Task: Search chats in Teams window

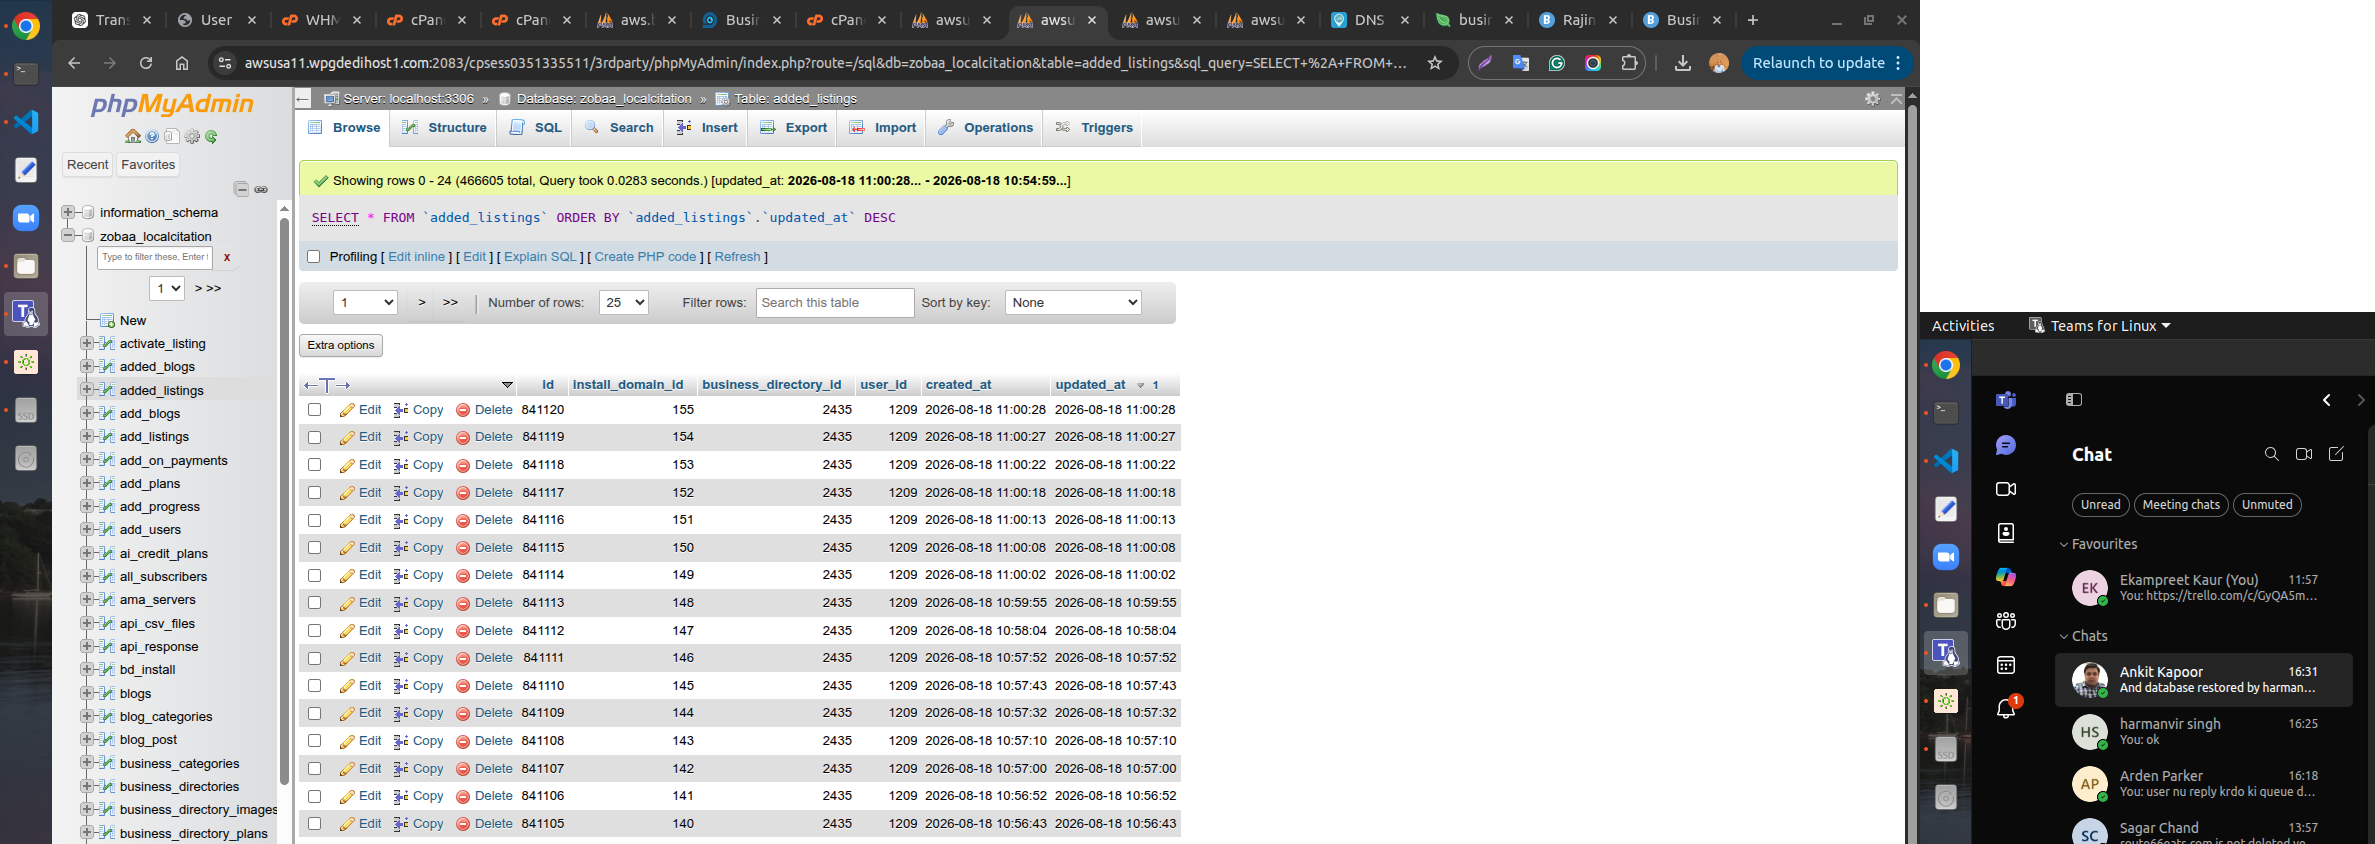Action: pyautogui.click(x=2271, y=454)
